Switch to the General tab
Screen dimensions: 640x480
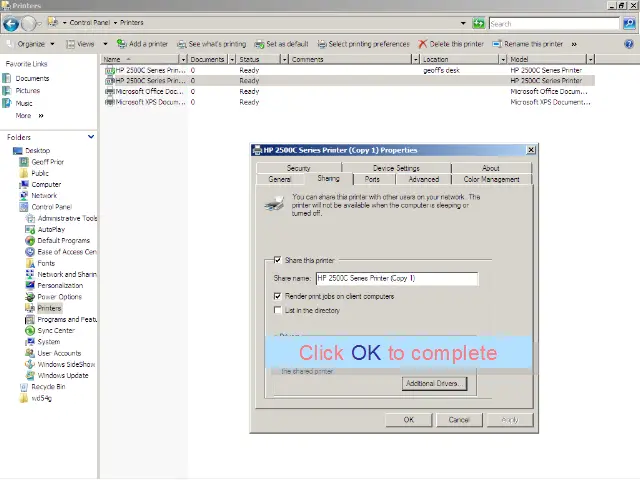pyautogui.click(x=280, y=179)
